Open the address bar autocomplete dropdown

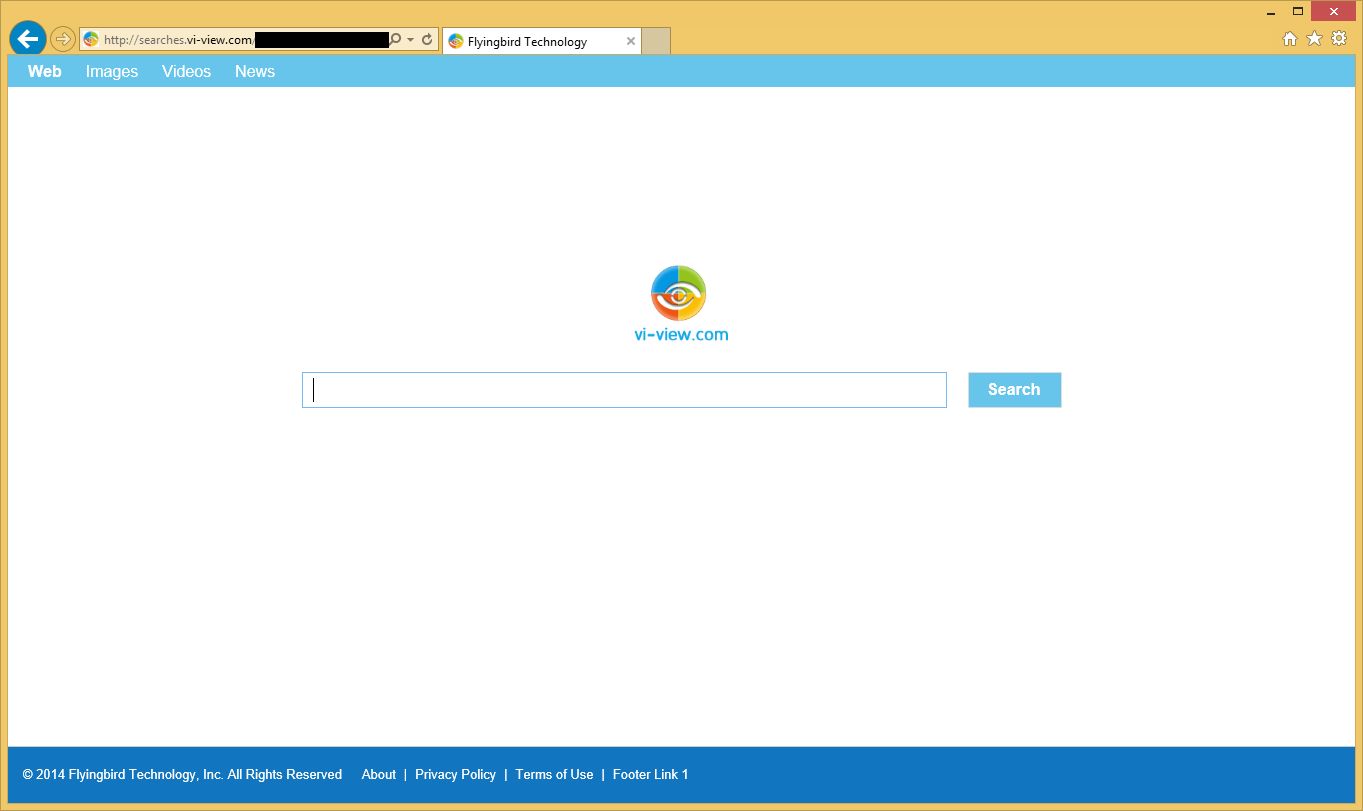pyautogui.click(x=410, y=39)
